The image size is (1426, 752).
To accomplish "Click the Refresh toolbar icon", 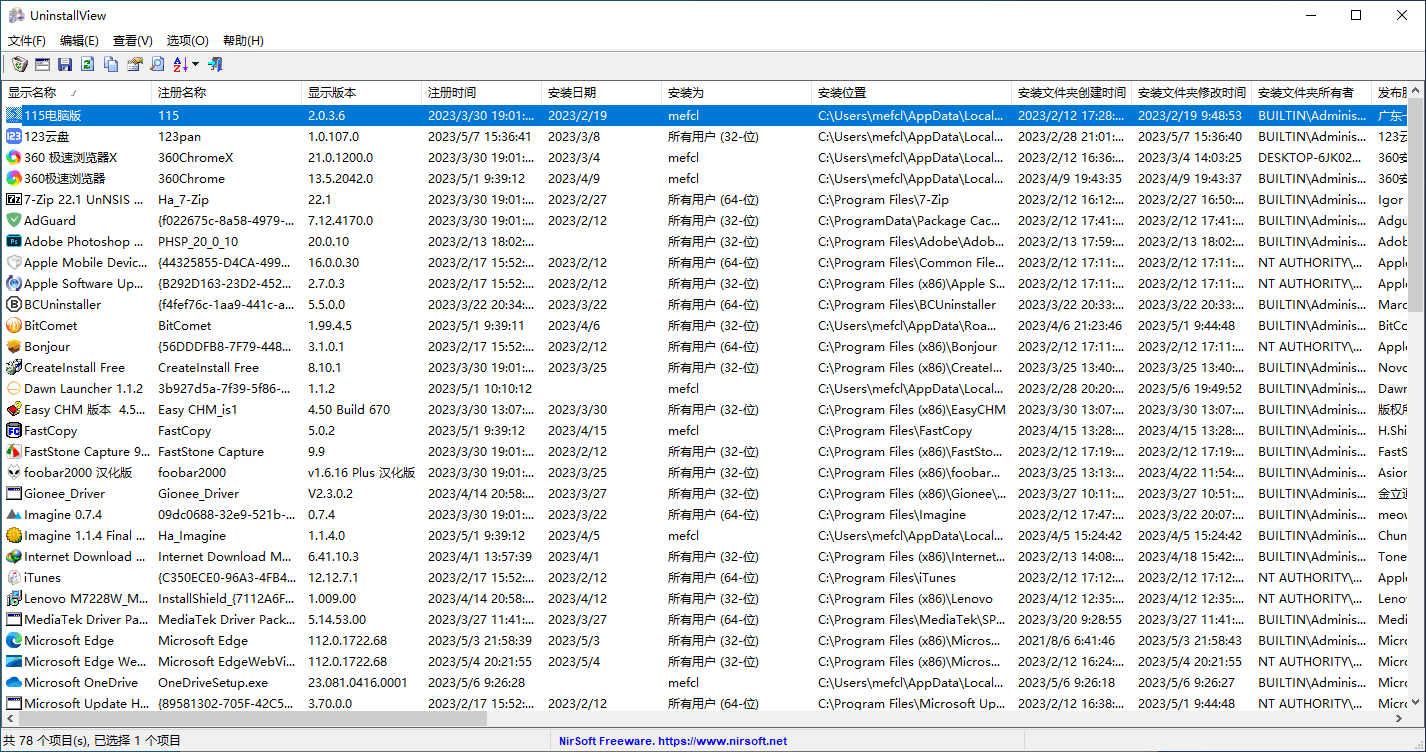I will click(88, 64).
